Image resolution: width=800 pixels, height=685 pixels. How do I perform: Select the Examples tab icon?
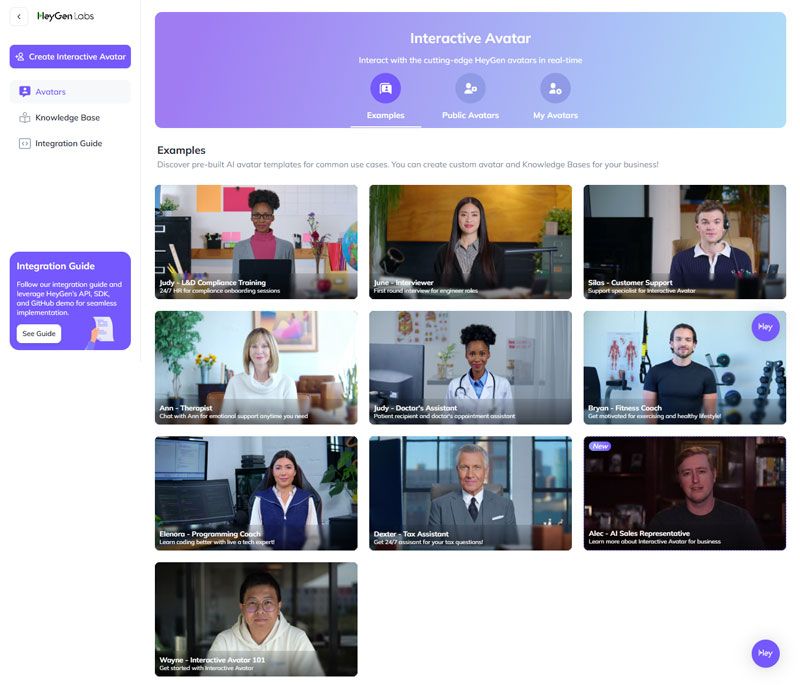(x=386, y=88)
